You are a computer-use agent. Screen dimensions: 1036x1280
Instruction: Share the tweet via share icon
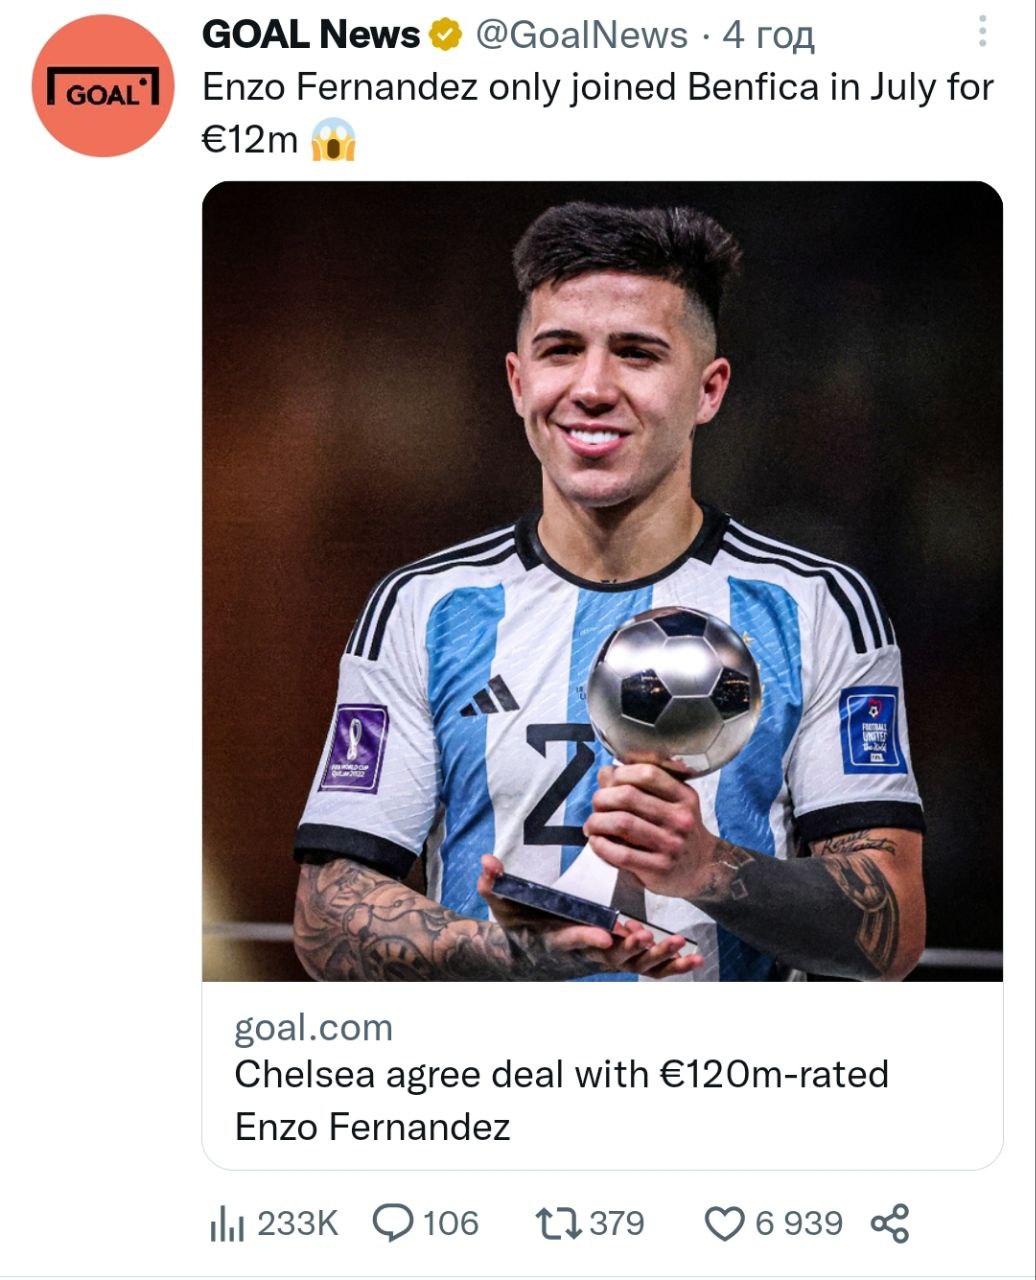pos(889,1223)
